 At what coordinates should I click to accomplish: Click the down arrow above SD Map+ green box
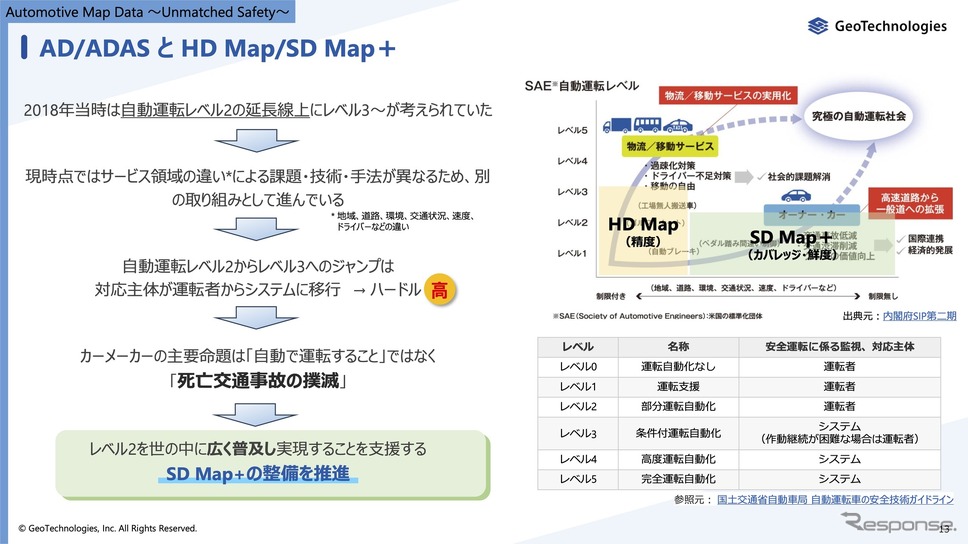coord(257,414)
